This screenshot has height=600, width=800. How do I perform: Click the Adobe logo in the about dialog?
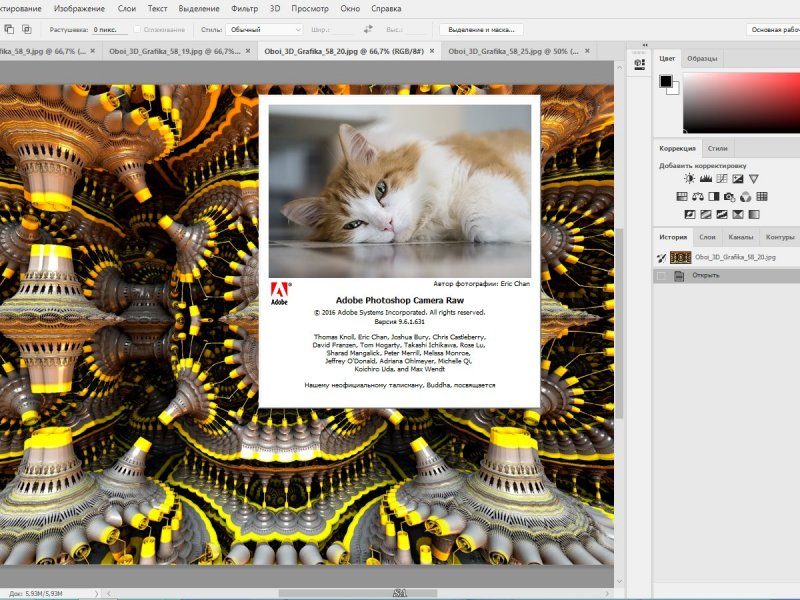click(x=279, y=293)
